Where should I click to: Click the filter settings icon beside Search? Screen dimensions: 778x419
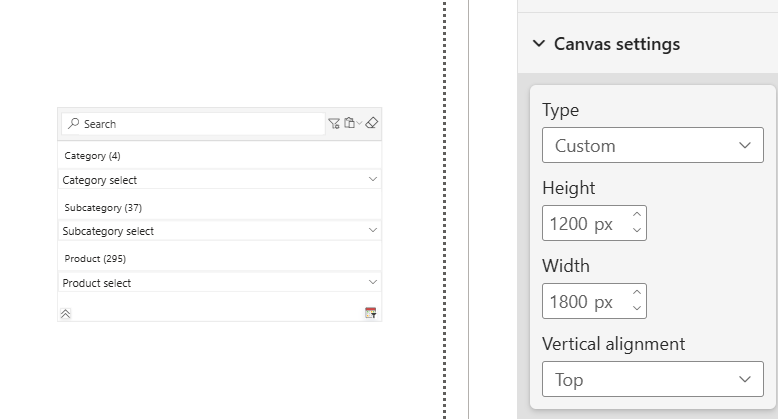334,123
